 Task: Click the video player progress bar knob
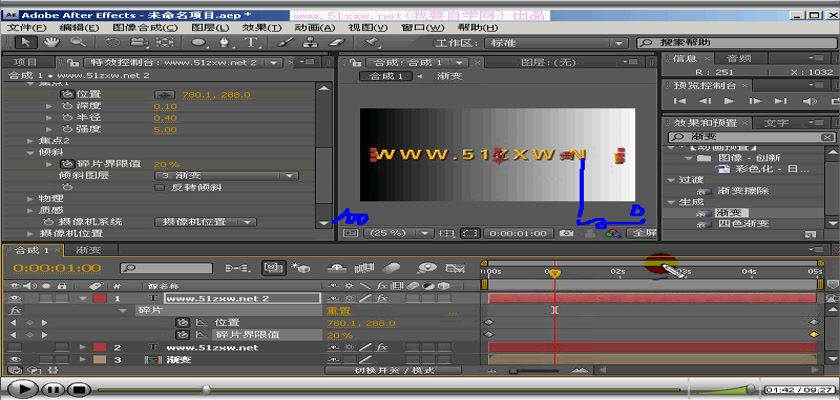point(206,389)
